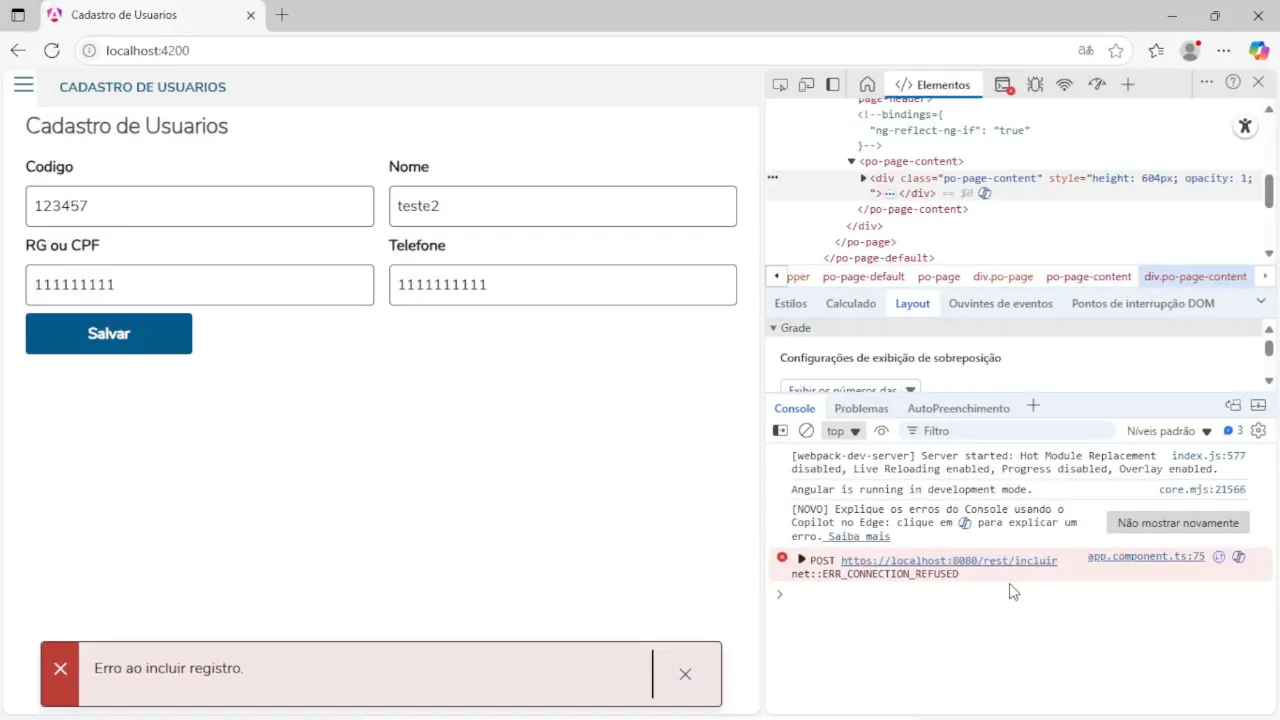Open the Performance gauge tool

(x=1097, y=85)
